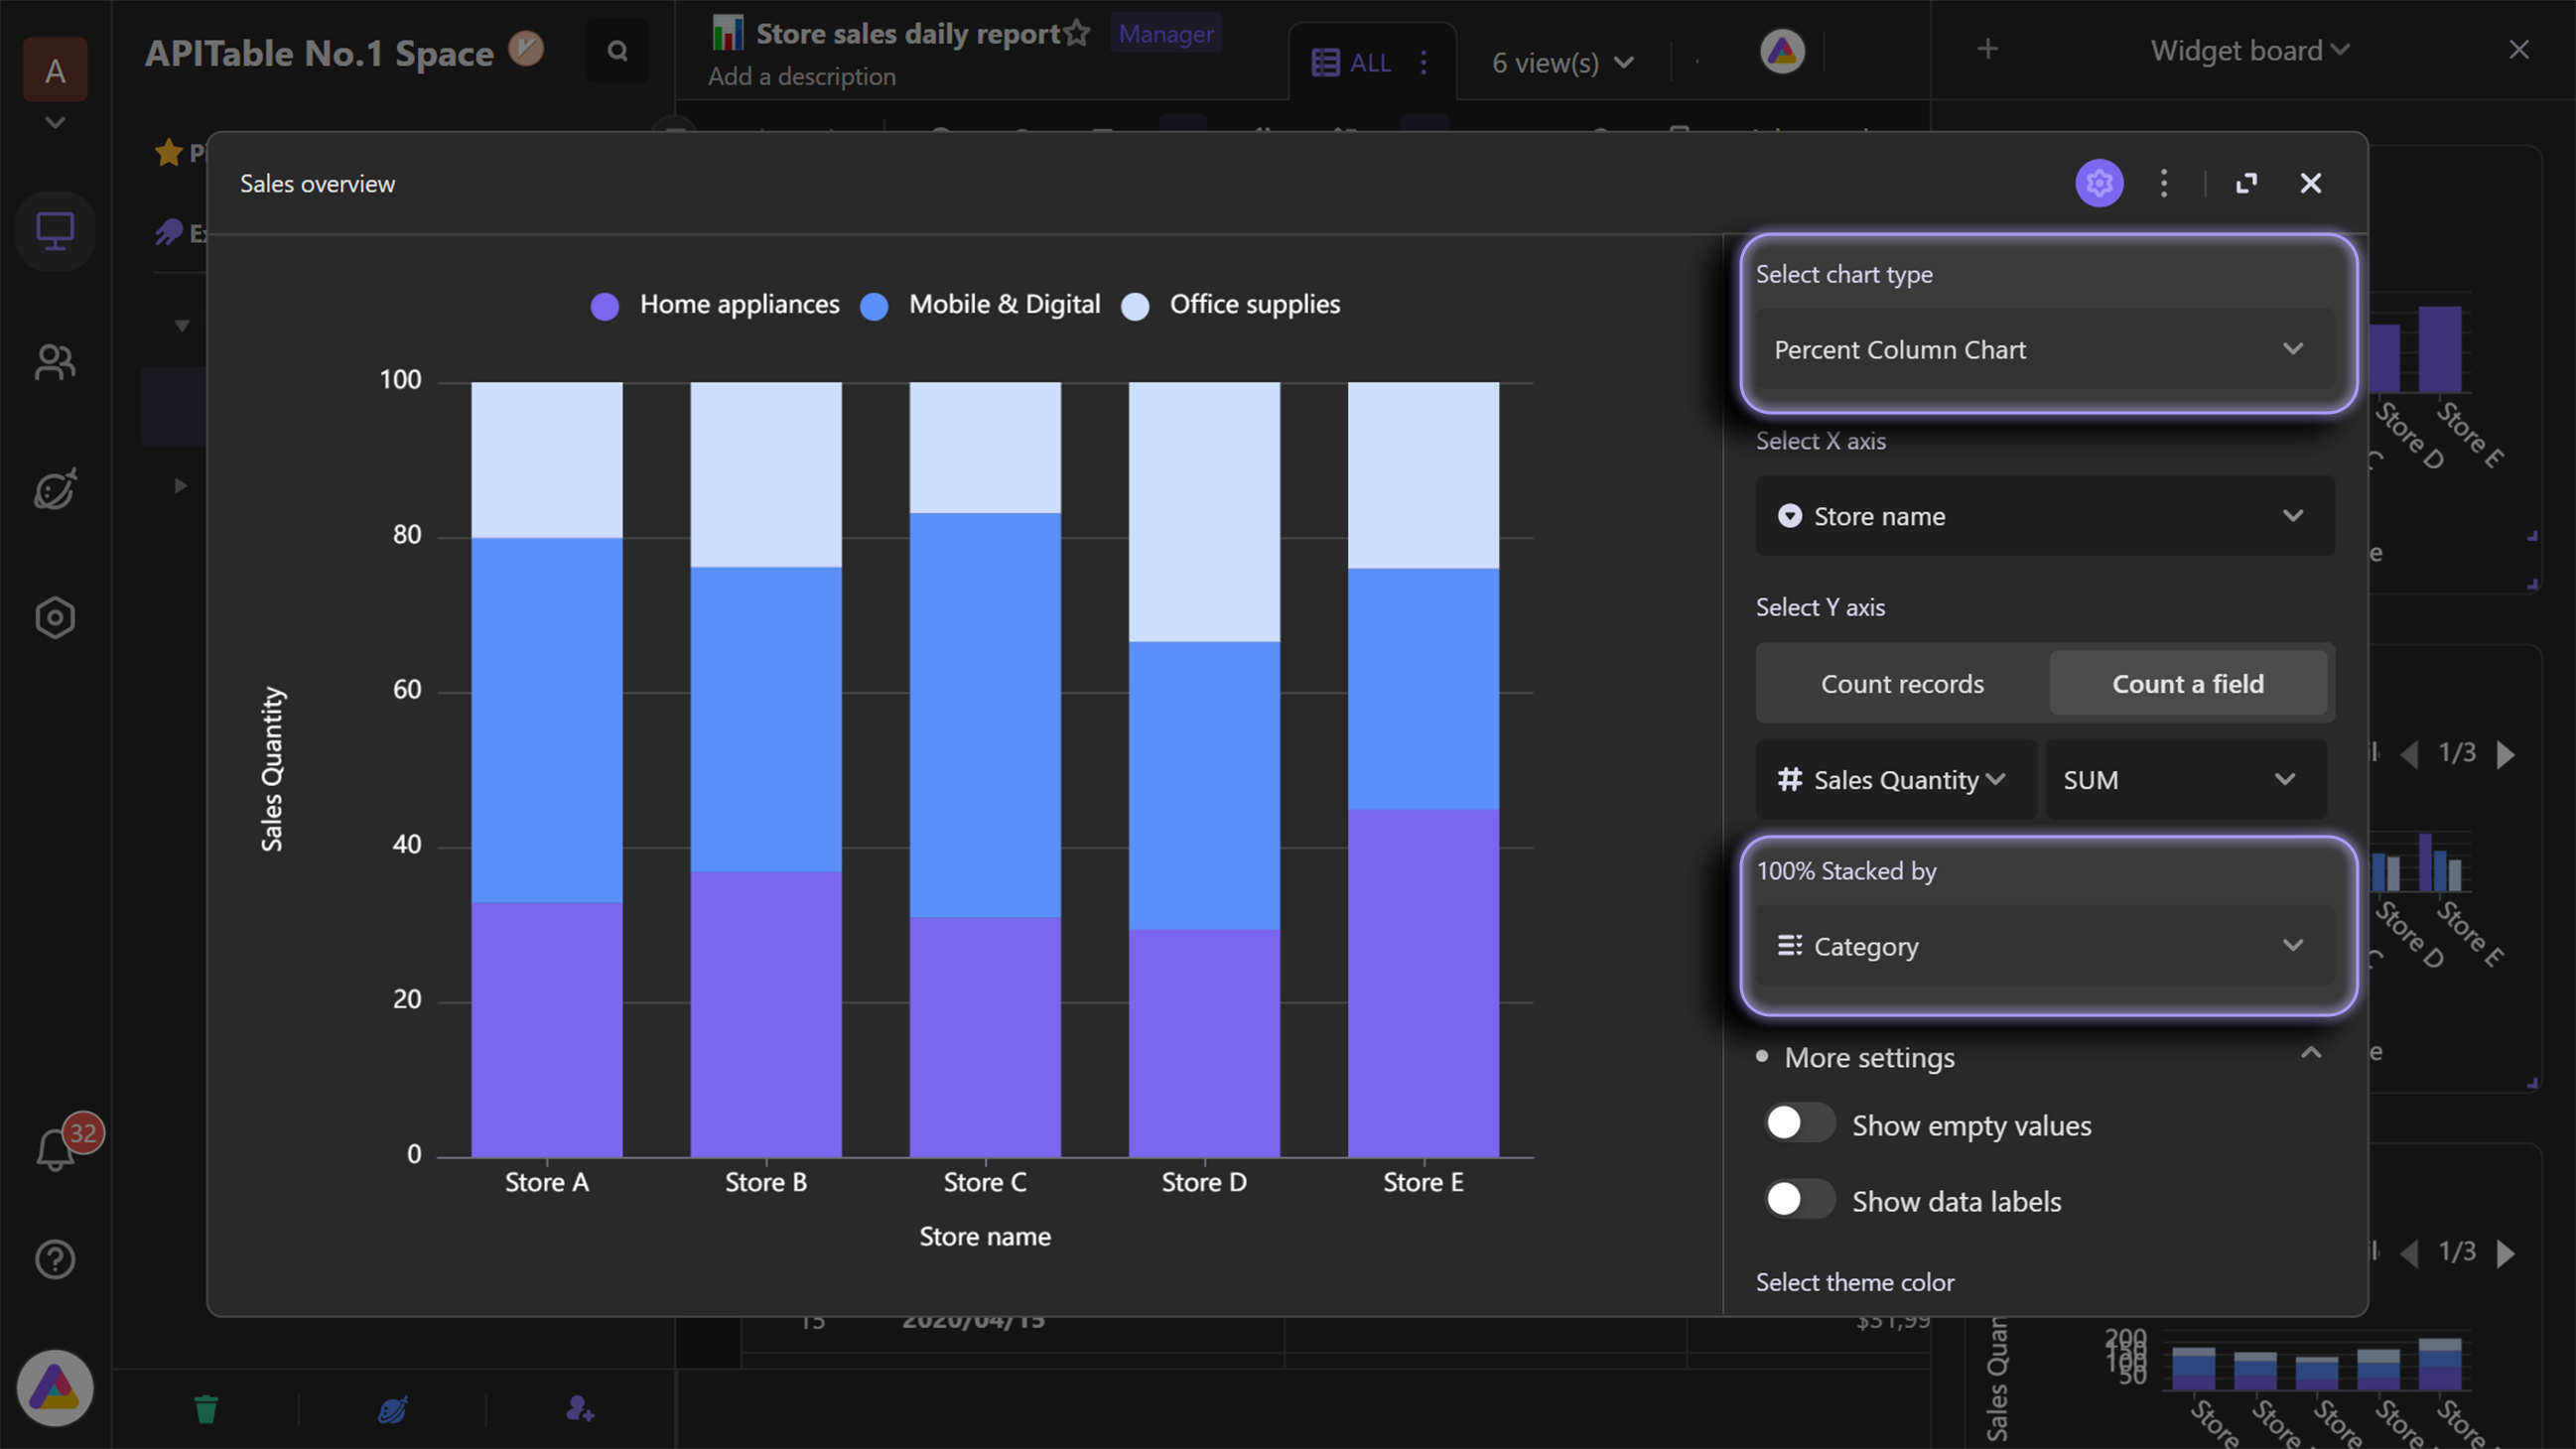Image resolution: width=2576 pixels, height=1449 pixels.
Task: Click the settings gear icon on Sales overview
Action: (2101, 183)
